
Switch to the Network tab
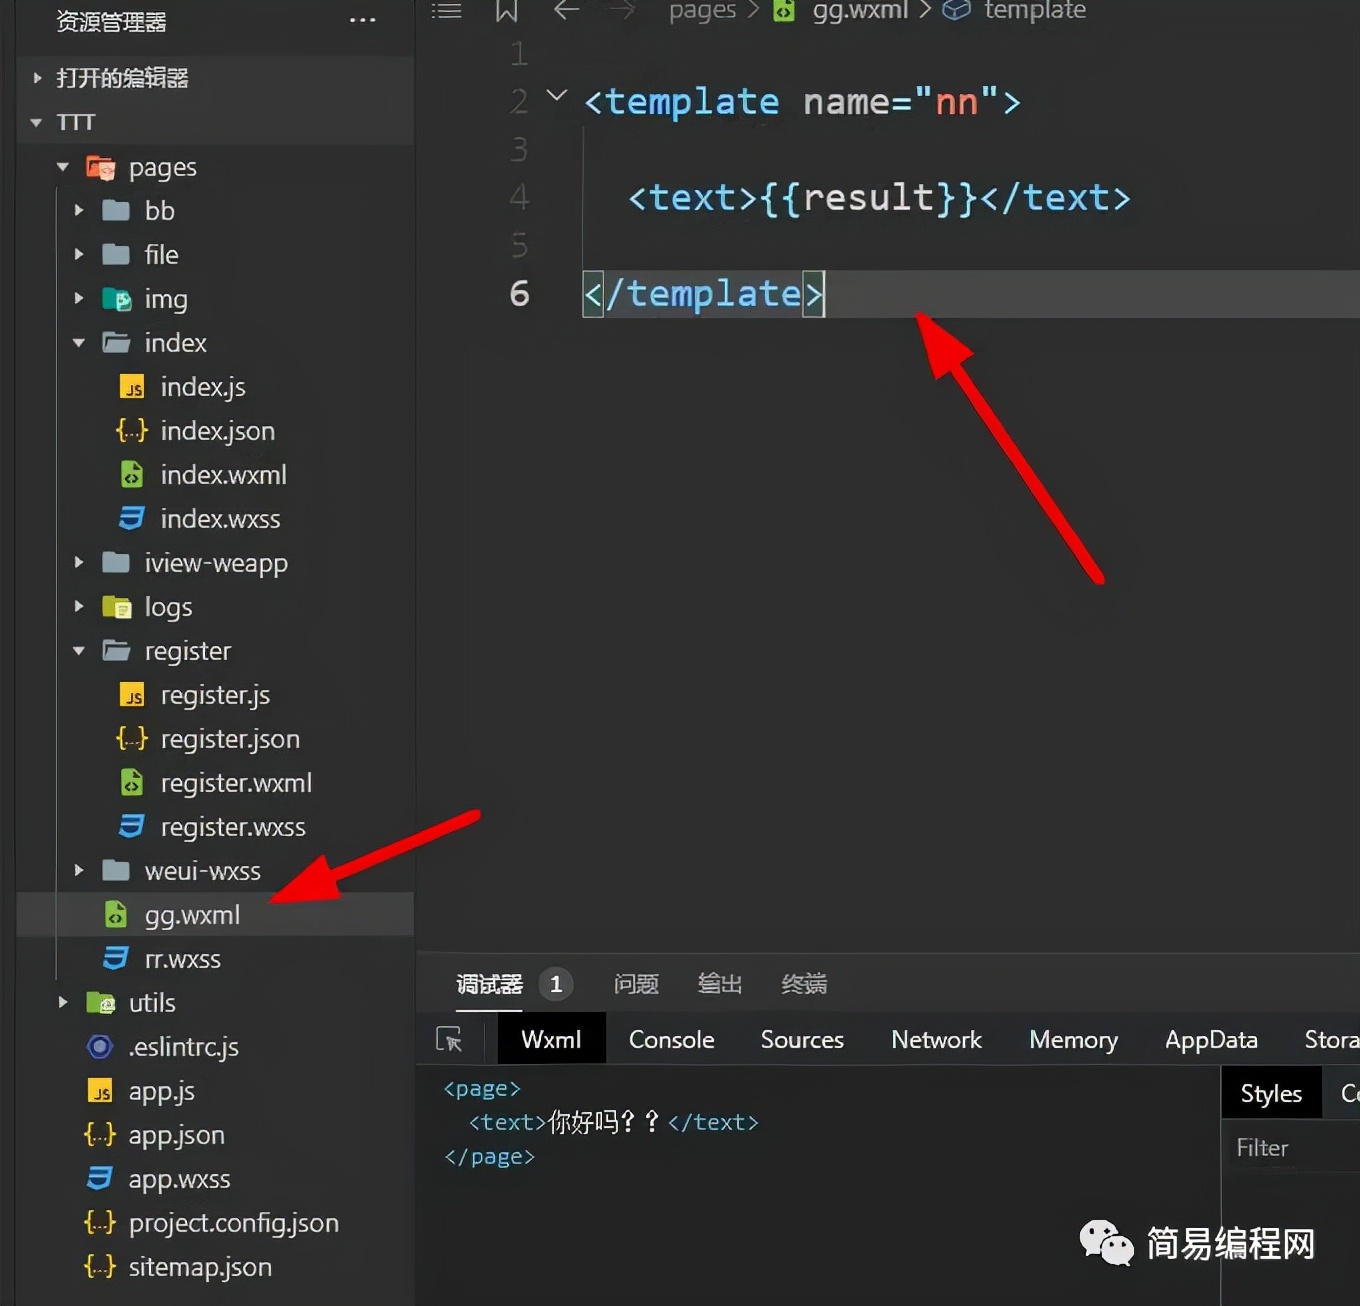pos(936,1040)
